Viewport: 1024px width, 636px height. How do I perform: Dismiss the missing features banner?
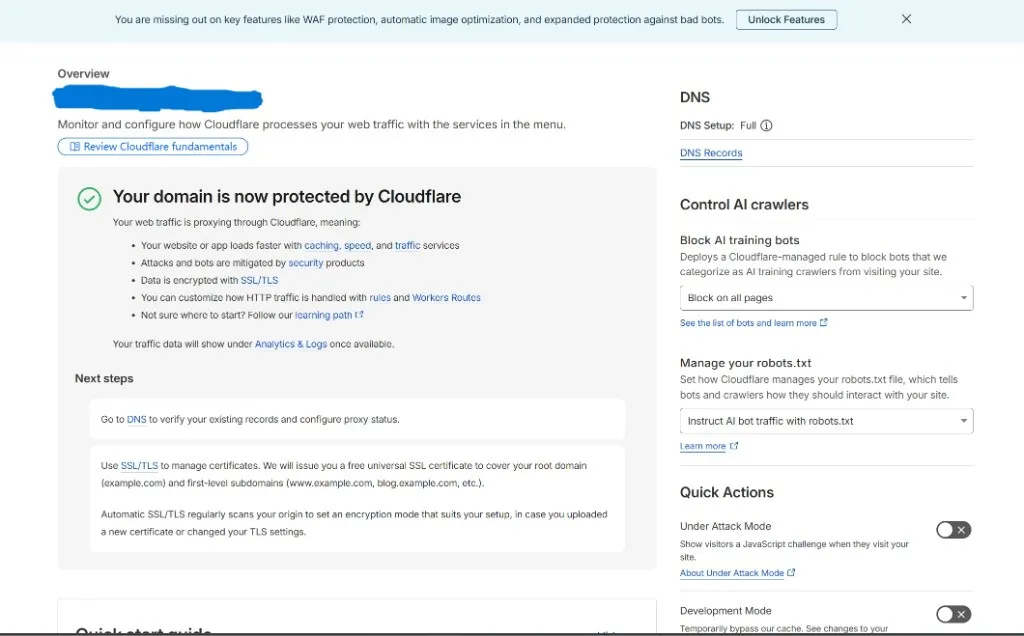pos(906,19)
